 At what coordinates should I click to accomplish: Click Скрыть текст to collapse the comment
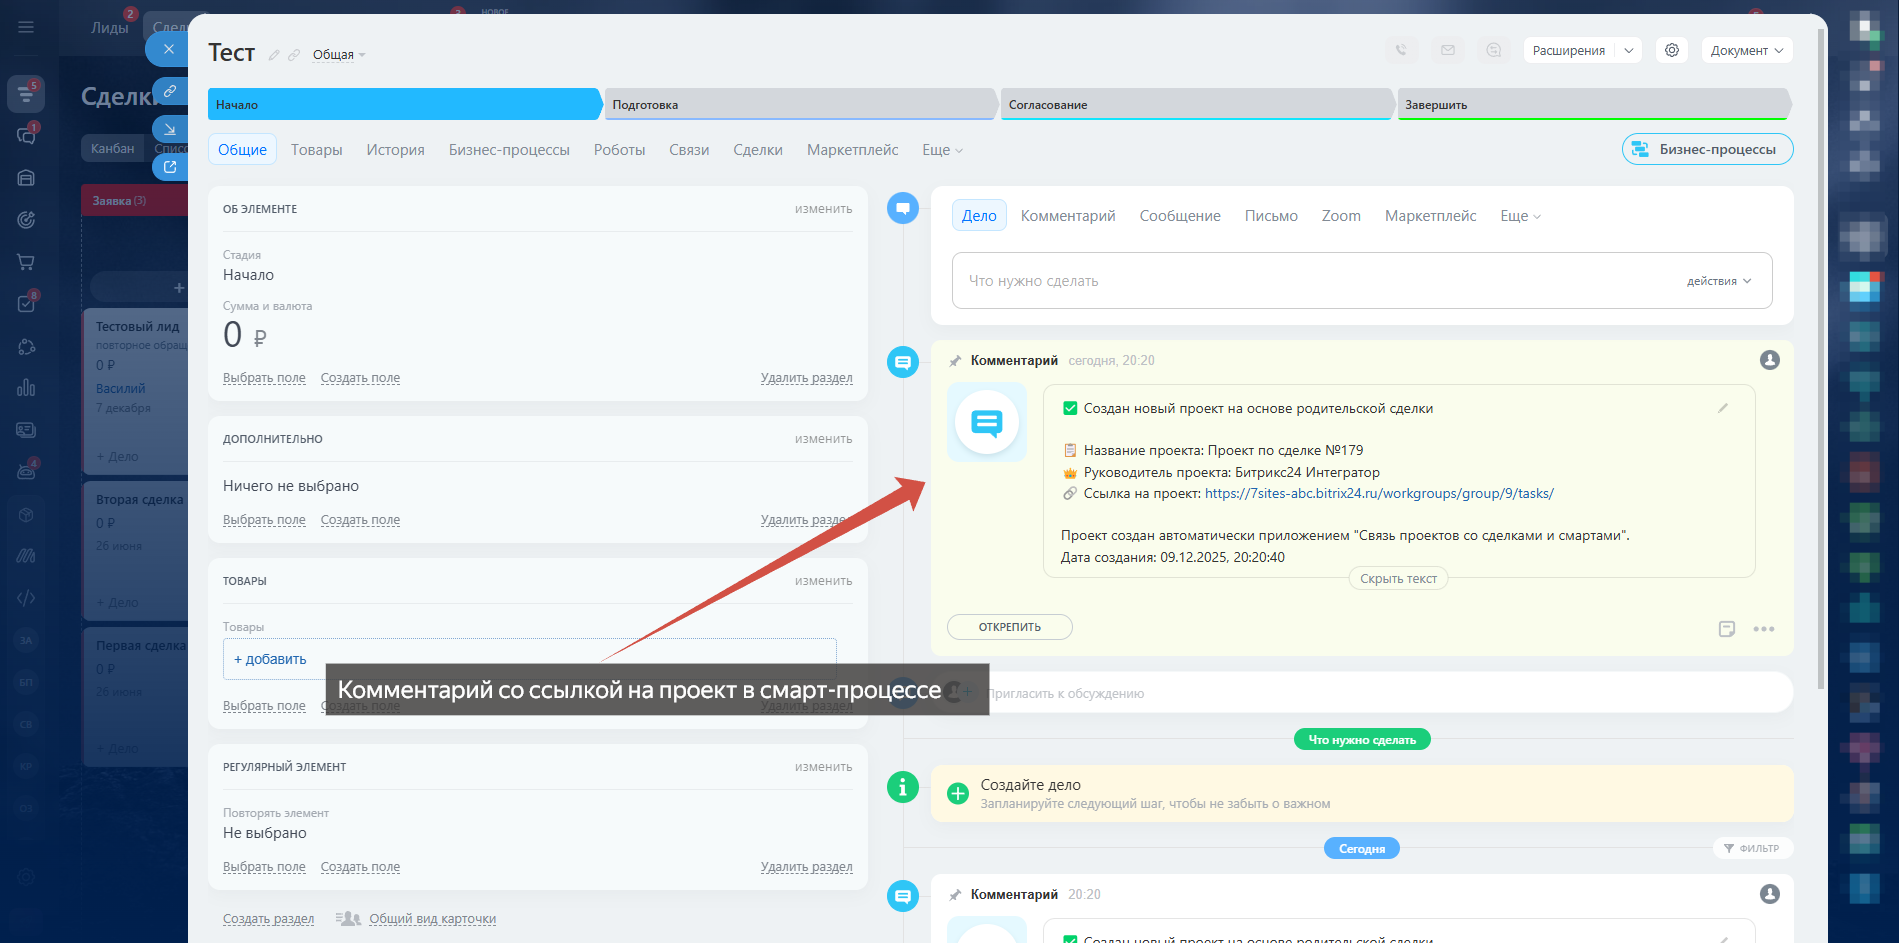[1397, 579]
